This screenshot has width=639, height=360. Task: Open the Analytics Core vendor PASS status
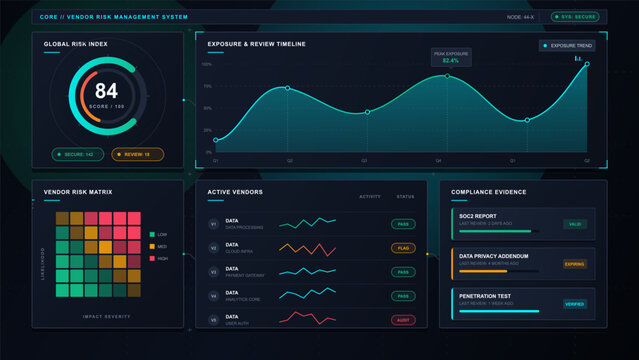403,296
